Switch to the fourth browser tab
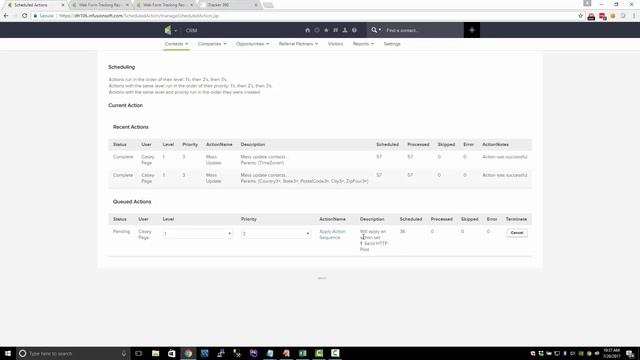The width and height of the screenshot is (640, 360). coord(229,5)
